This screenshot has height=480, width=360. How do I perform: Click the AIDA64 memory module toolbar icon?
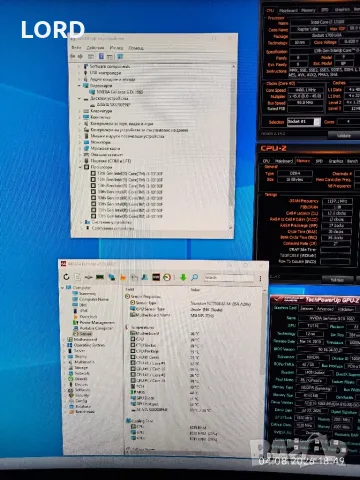coord(100,277)
